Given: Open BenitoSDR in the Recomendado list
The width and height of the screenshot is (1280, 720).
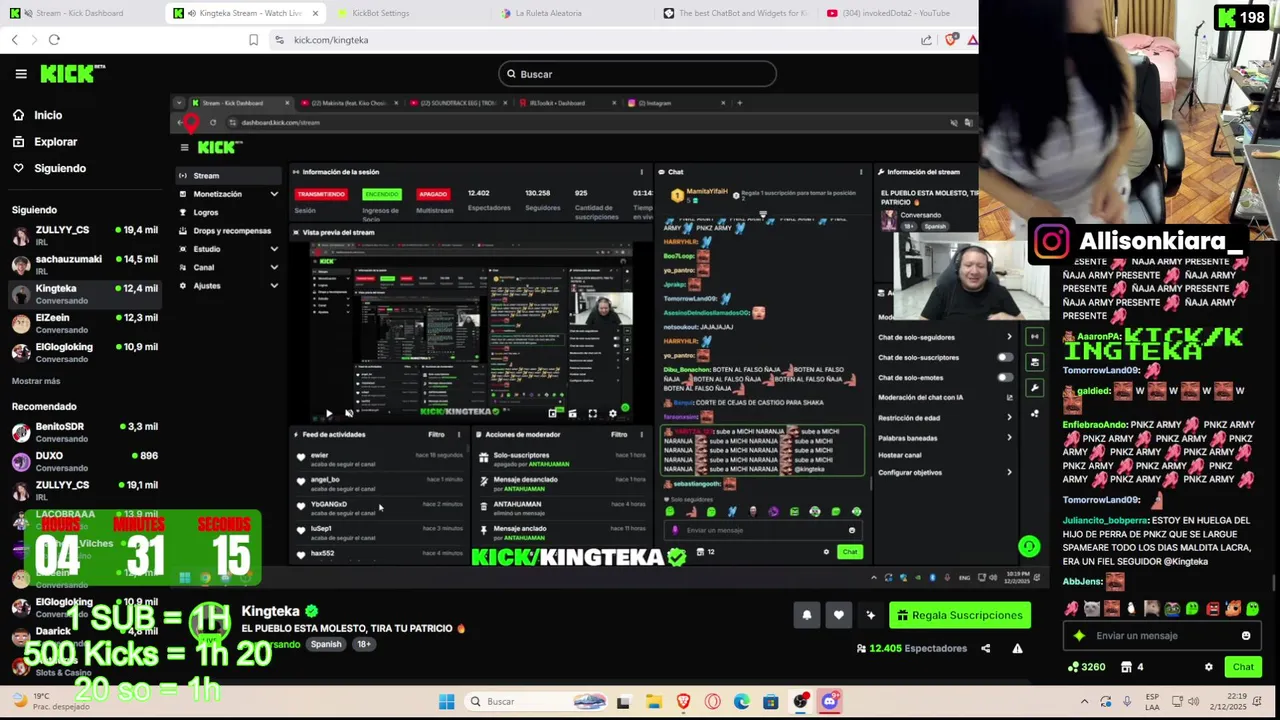Looking at the screenshot, I should coord(84,432).
